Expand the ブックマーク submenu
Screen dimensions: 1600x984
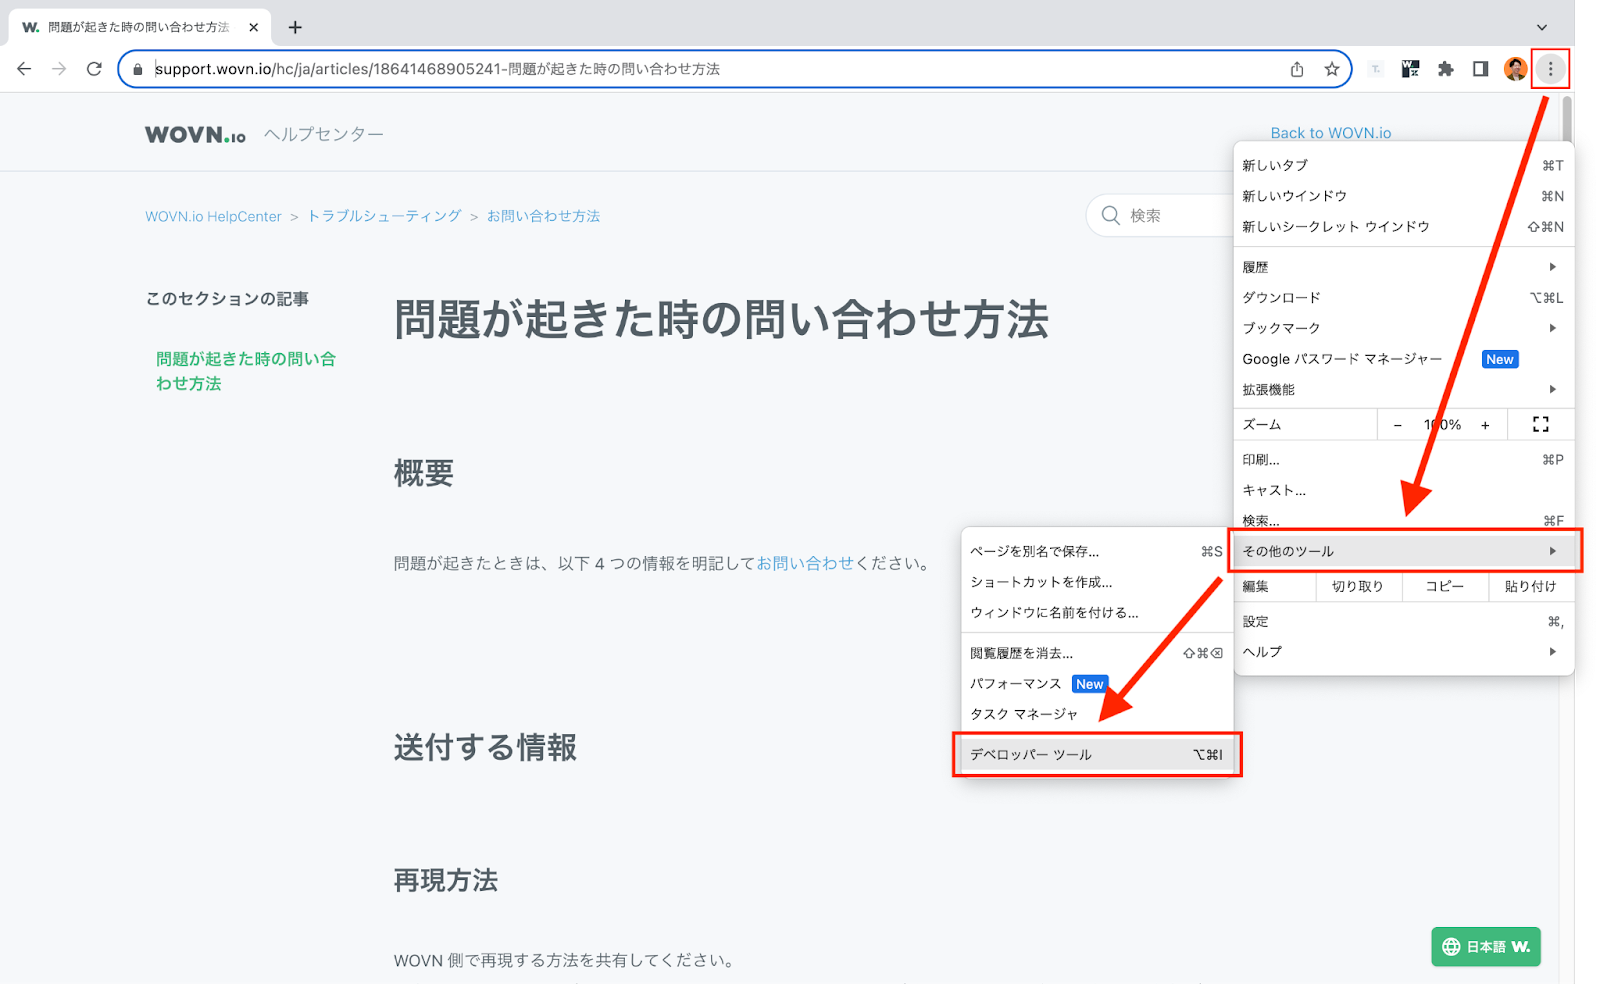(x=1400, y=328)
